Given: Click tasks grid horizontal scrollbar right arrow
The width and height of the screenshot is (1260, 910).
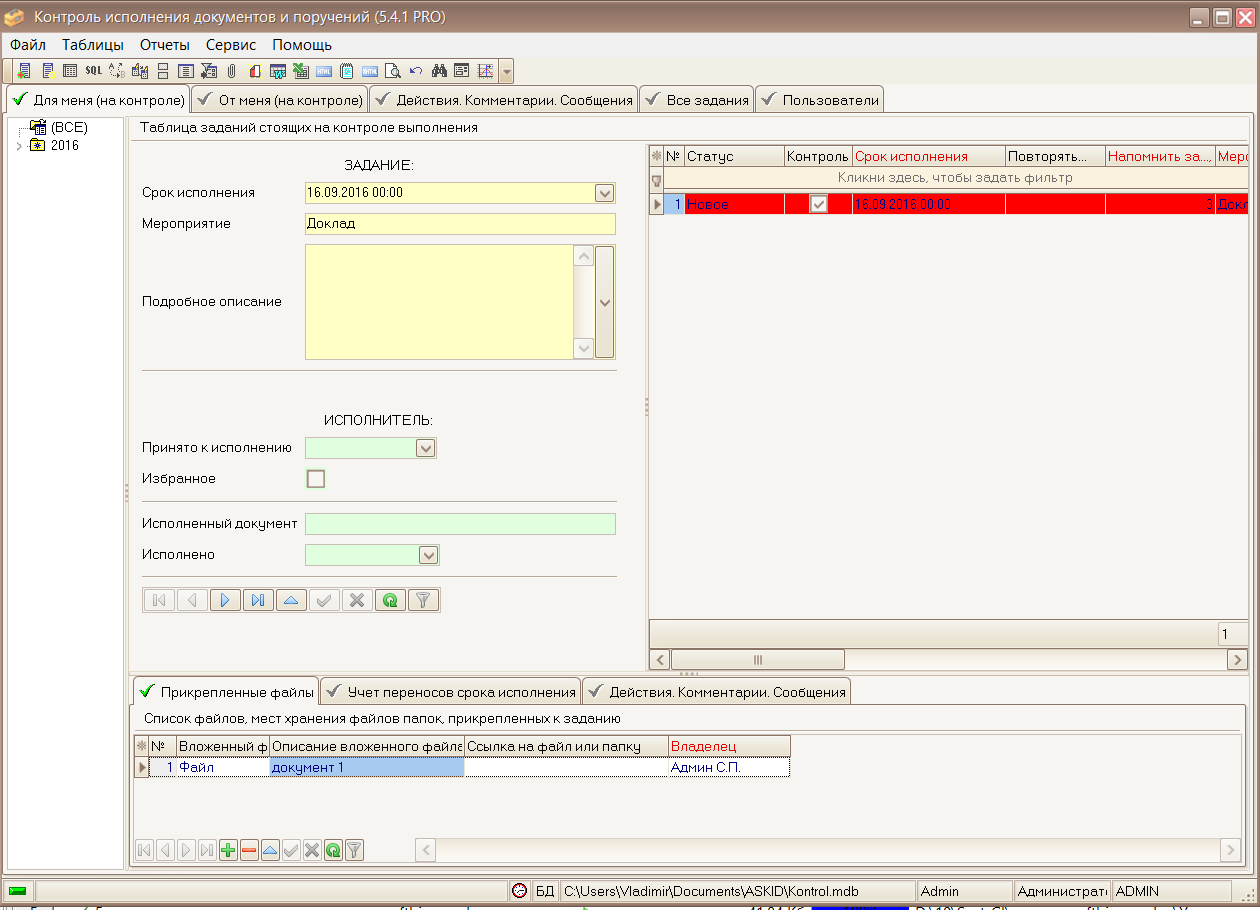Looking at the screenshot, I should click(1238, 660).
